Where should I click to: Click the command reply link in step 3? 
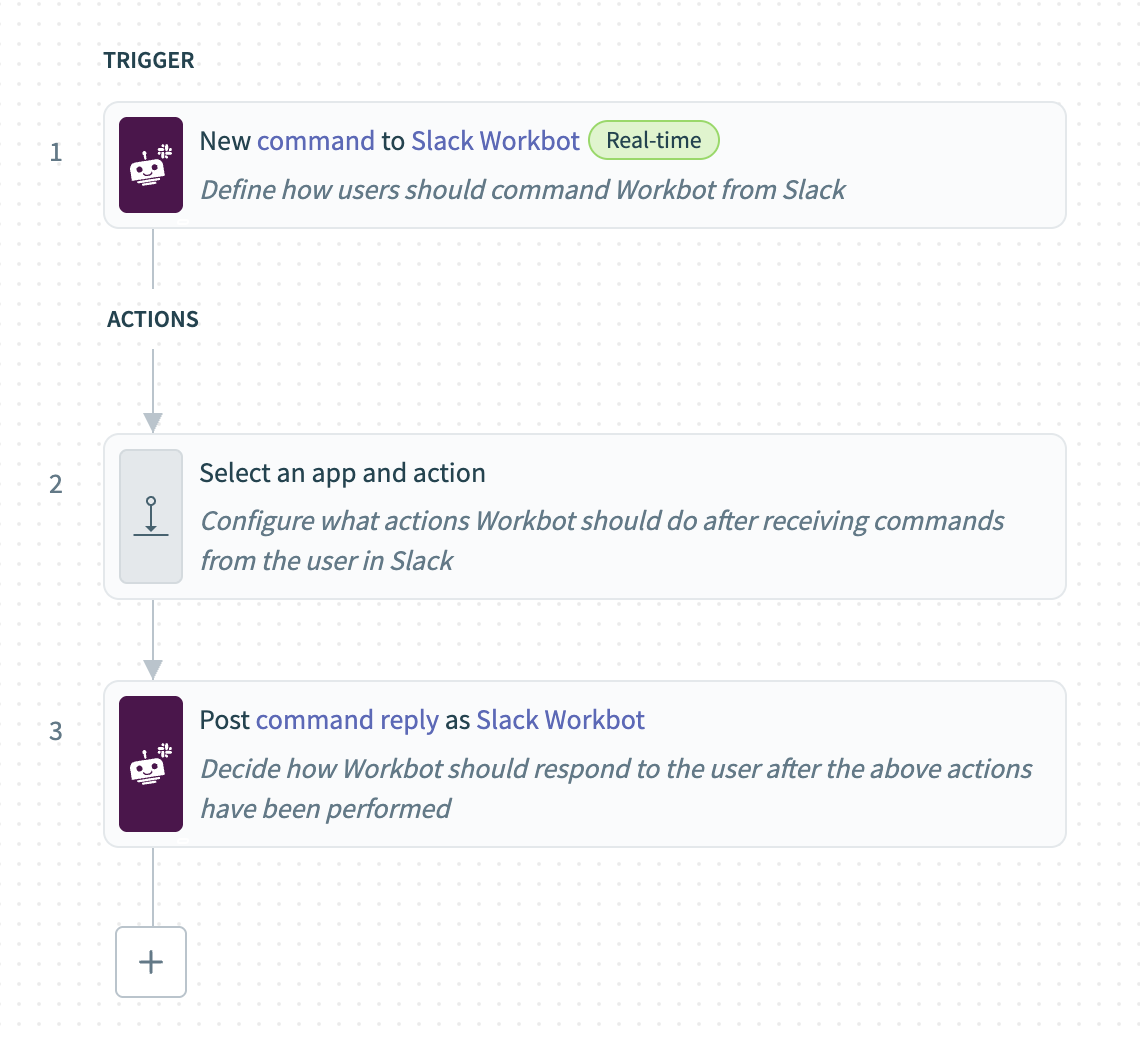tap(347, 719)
